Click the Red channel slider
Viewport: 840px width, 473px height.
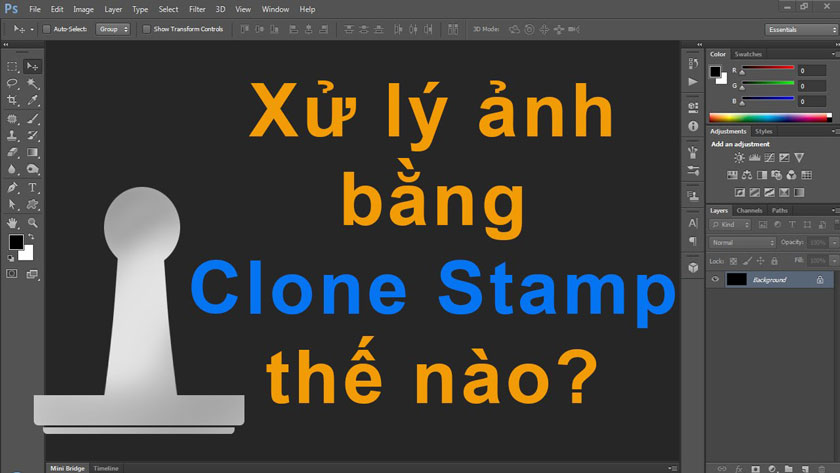(x=767, y=69)
